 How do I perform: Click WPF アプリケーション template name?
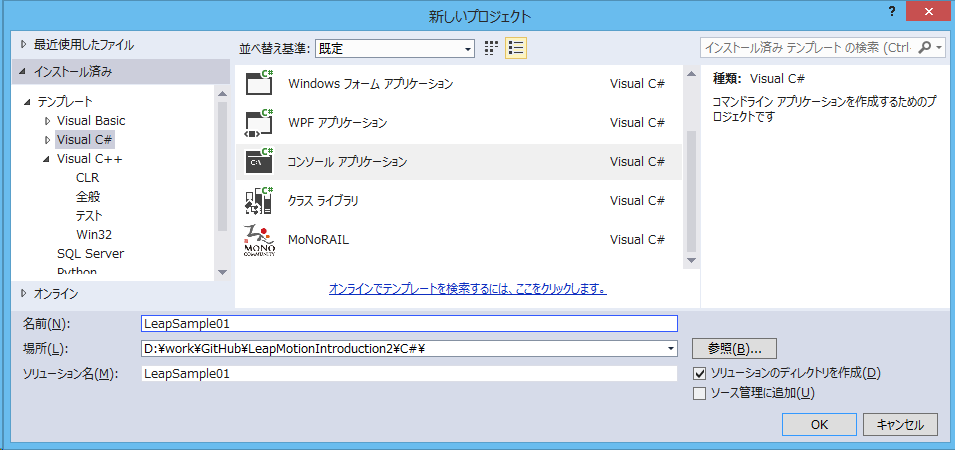pyautogui.click(x=337, y=123)
